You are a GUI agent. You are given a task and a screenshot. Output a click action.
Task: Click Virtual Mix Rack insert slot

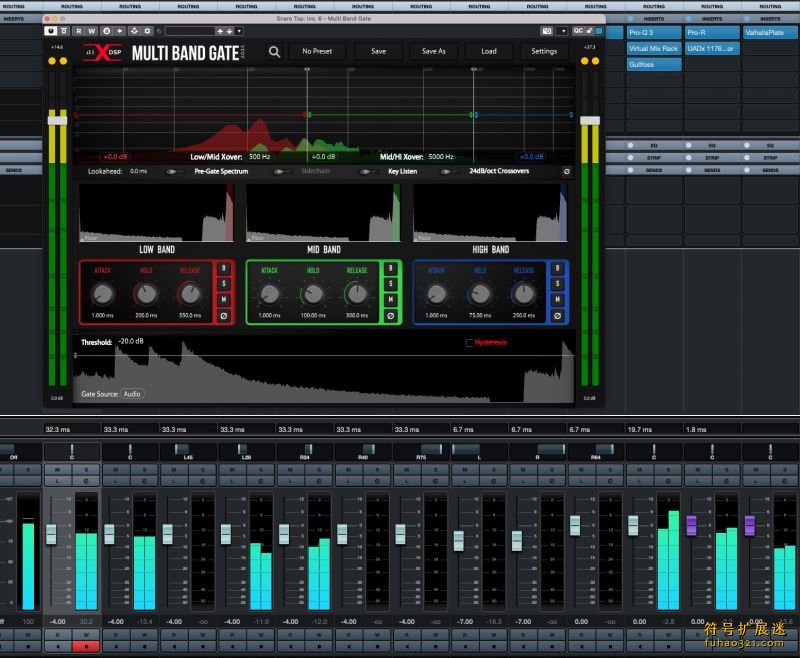654,48
